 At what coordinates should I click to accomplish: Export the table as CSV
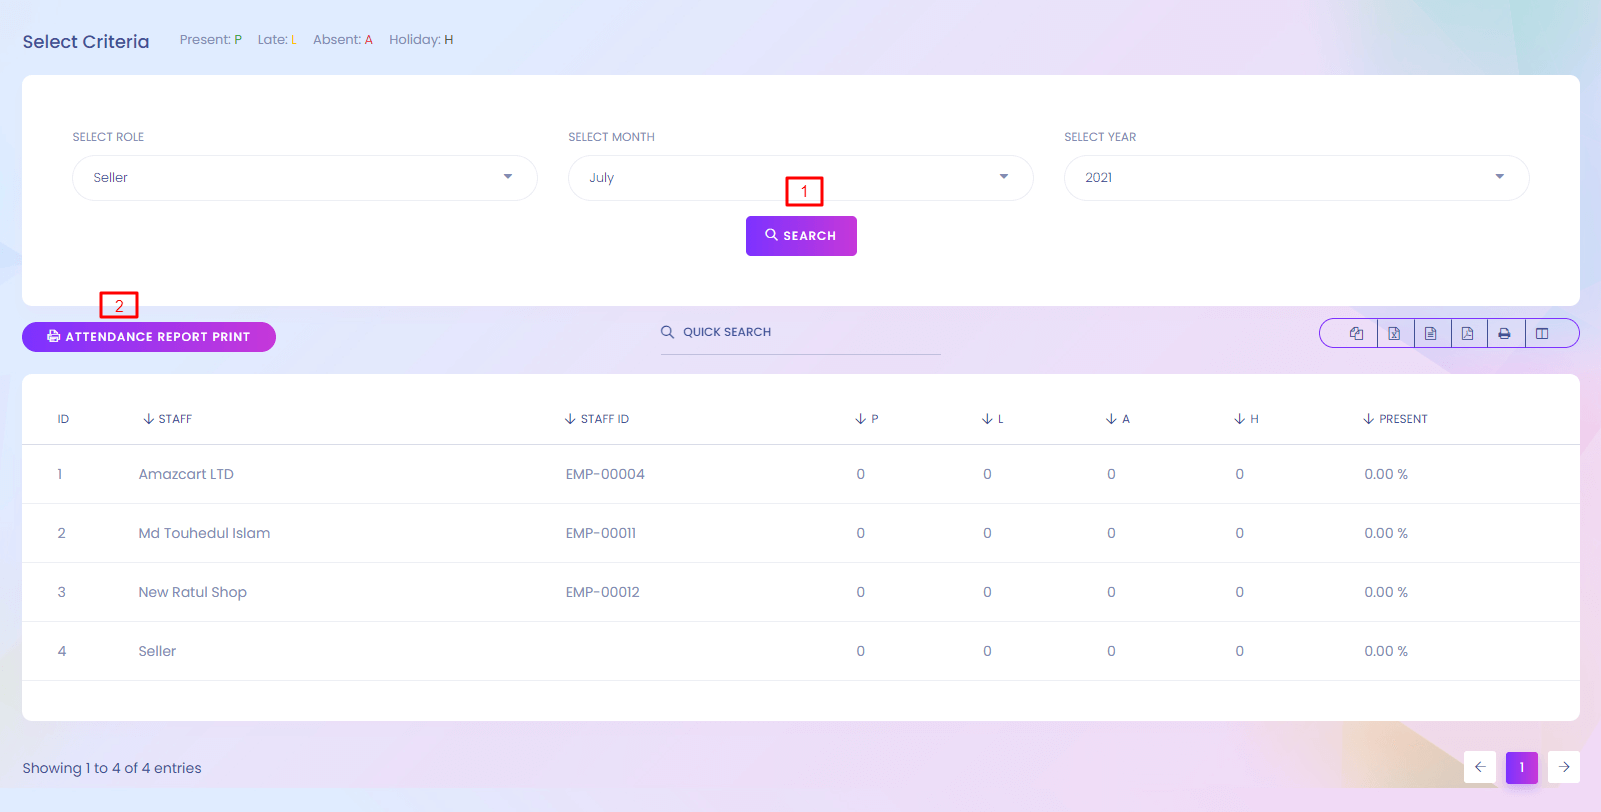(x=1431, y=334)
